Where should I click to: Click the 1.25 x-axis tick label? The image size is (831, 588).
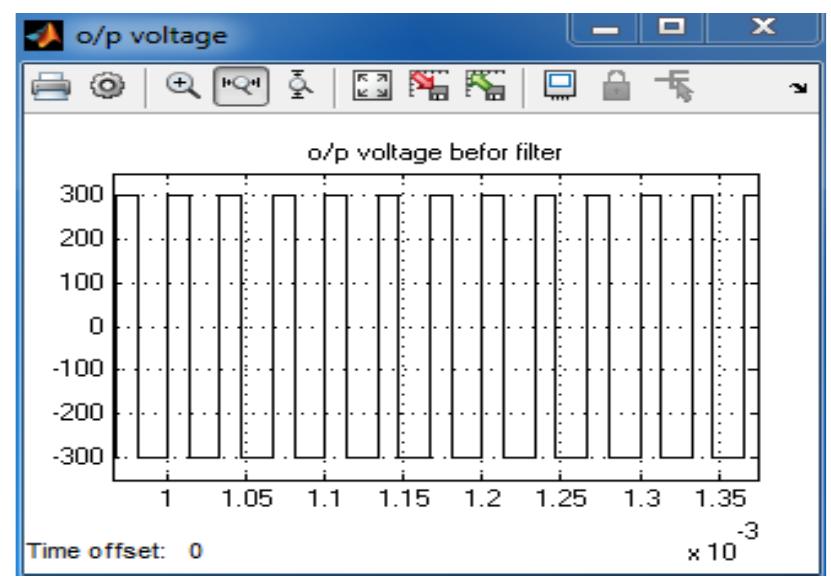(561, 498)
